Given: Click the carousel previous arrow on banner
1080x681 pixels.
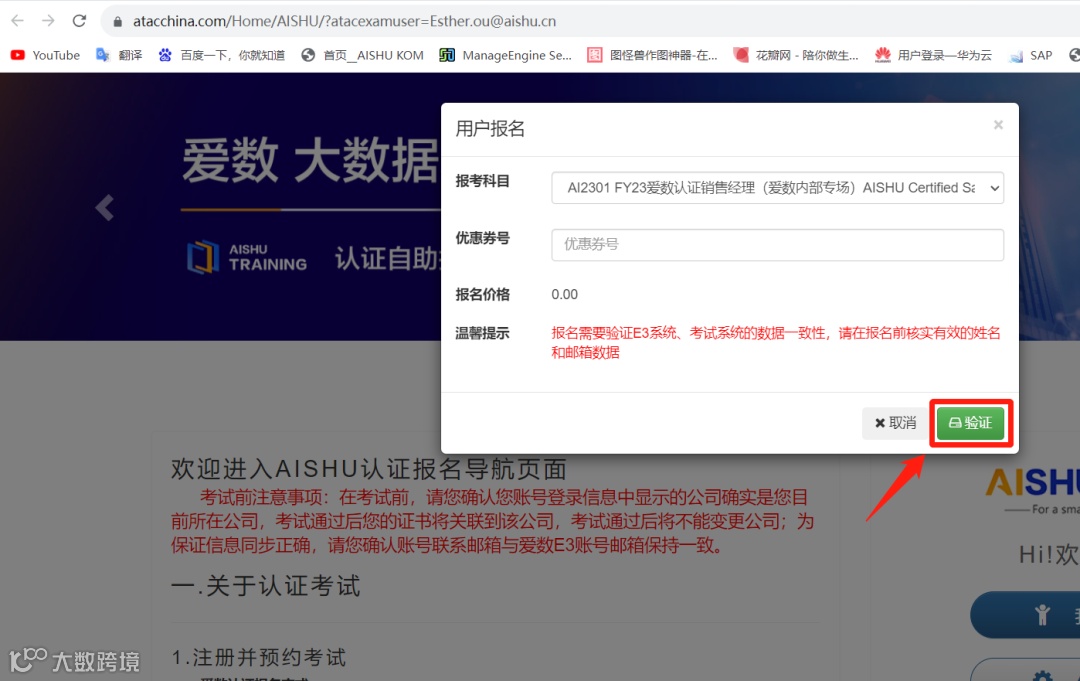Looking at the screenshot, I should tap(105, 207).
